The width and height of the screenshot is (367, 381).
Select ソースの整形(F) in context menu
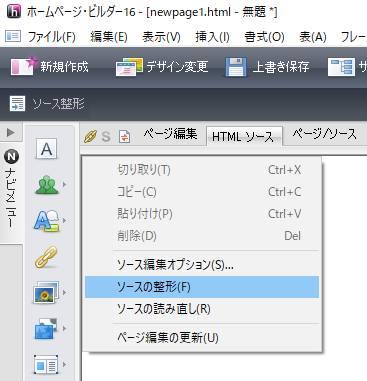[202, 287]
